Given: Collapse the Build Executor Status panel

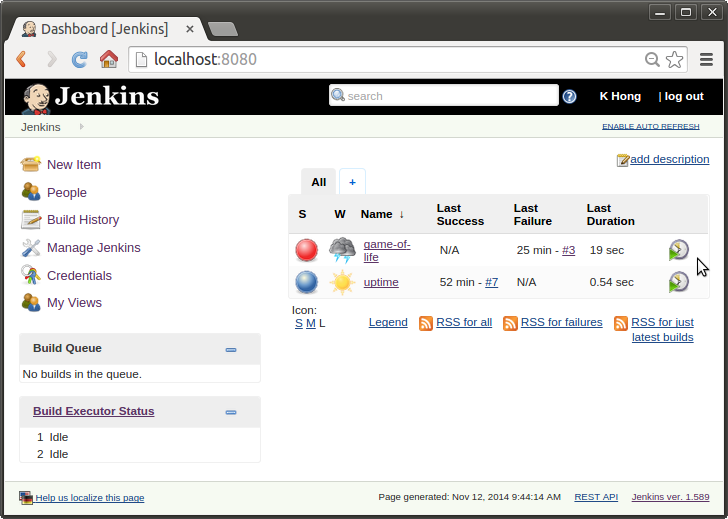Looking at the screenshot, I should click(x=231, y=412).
